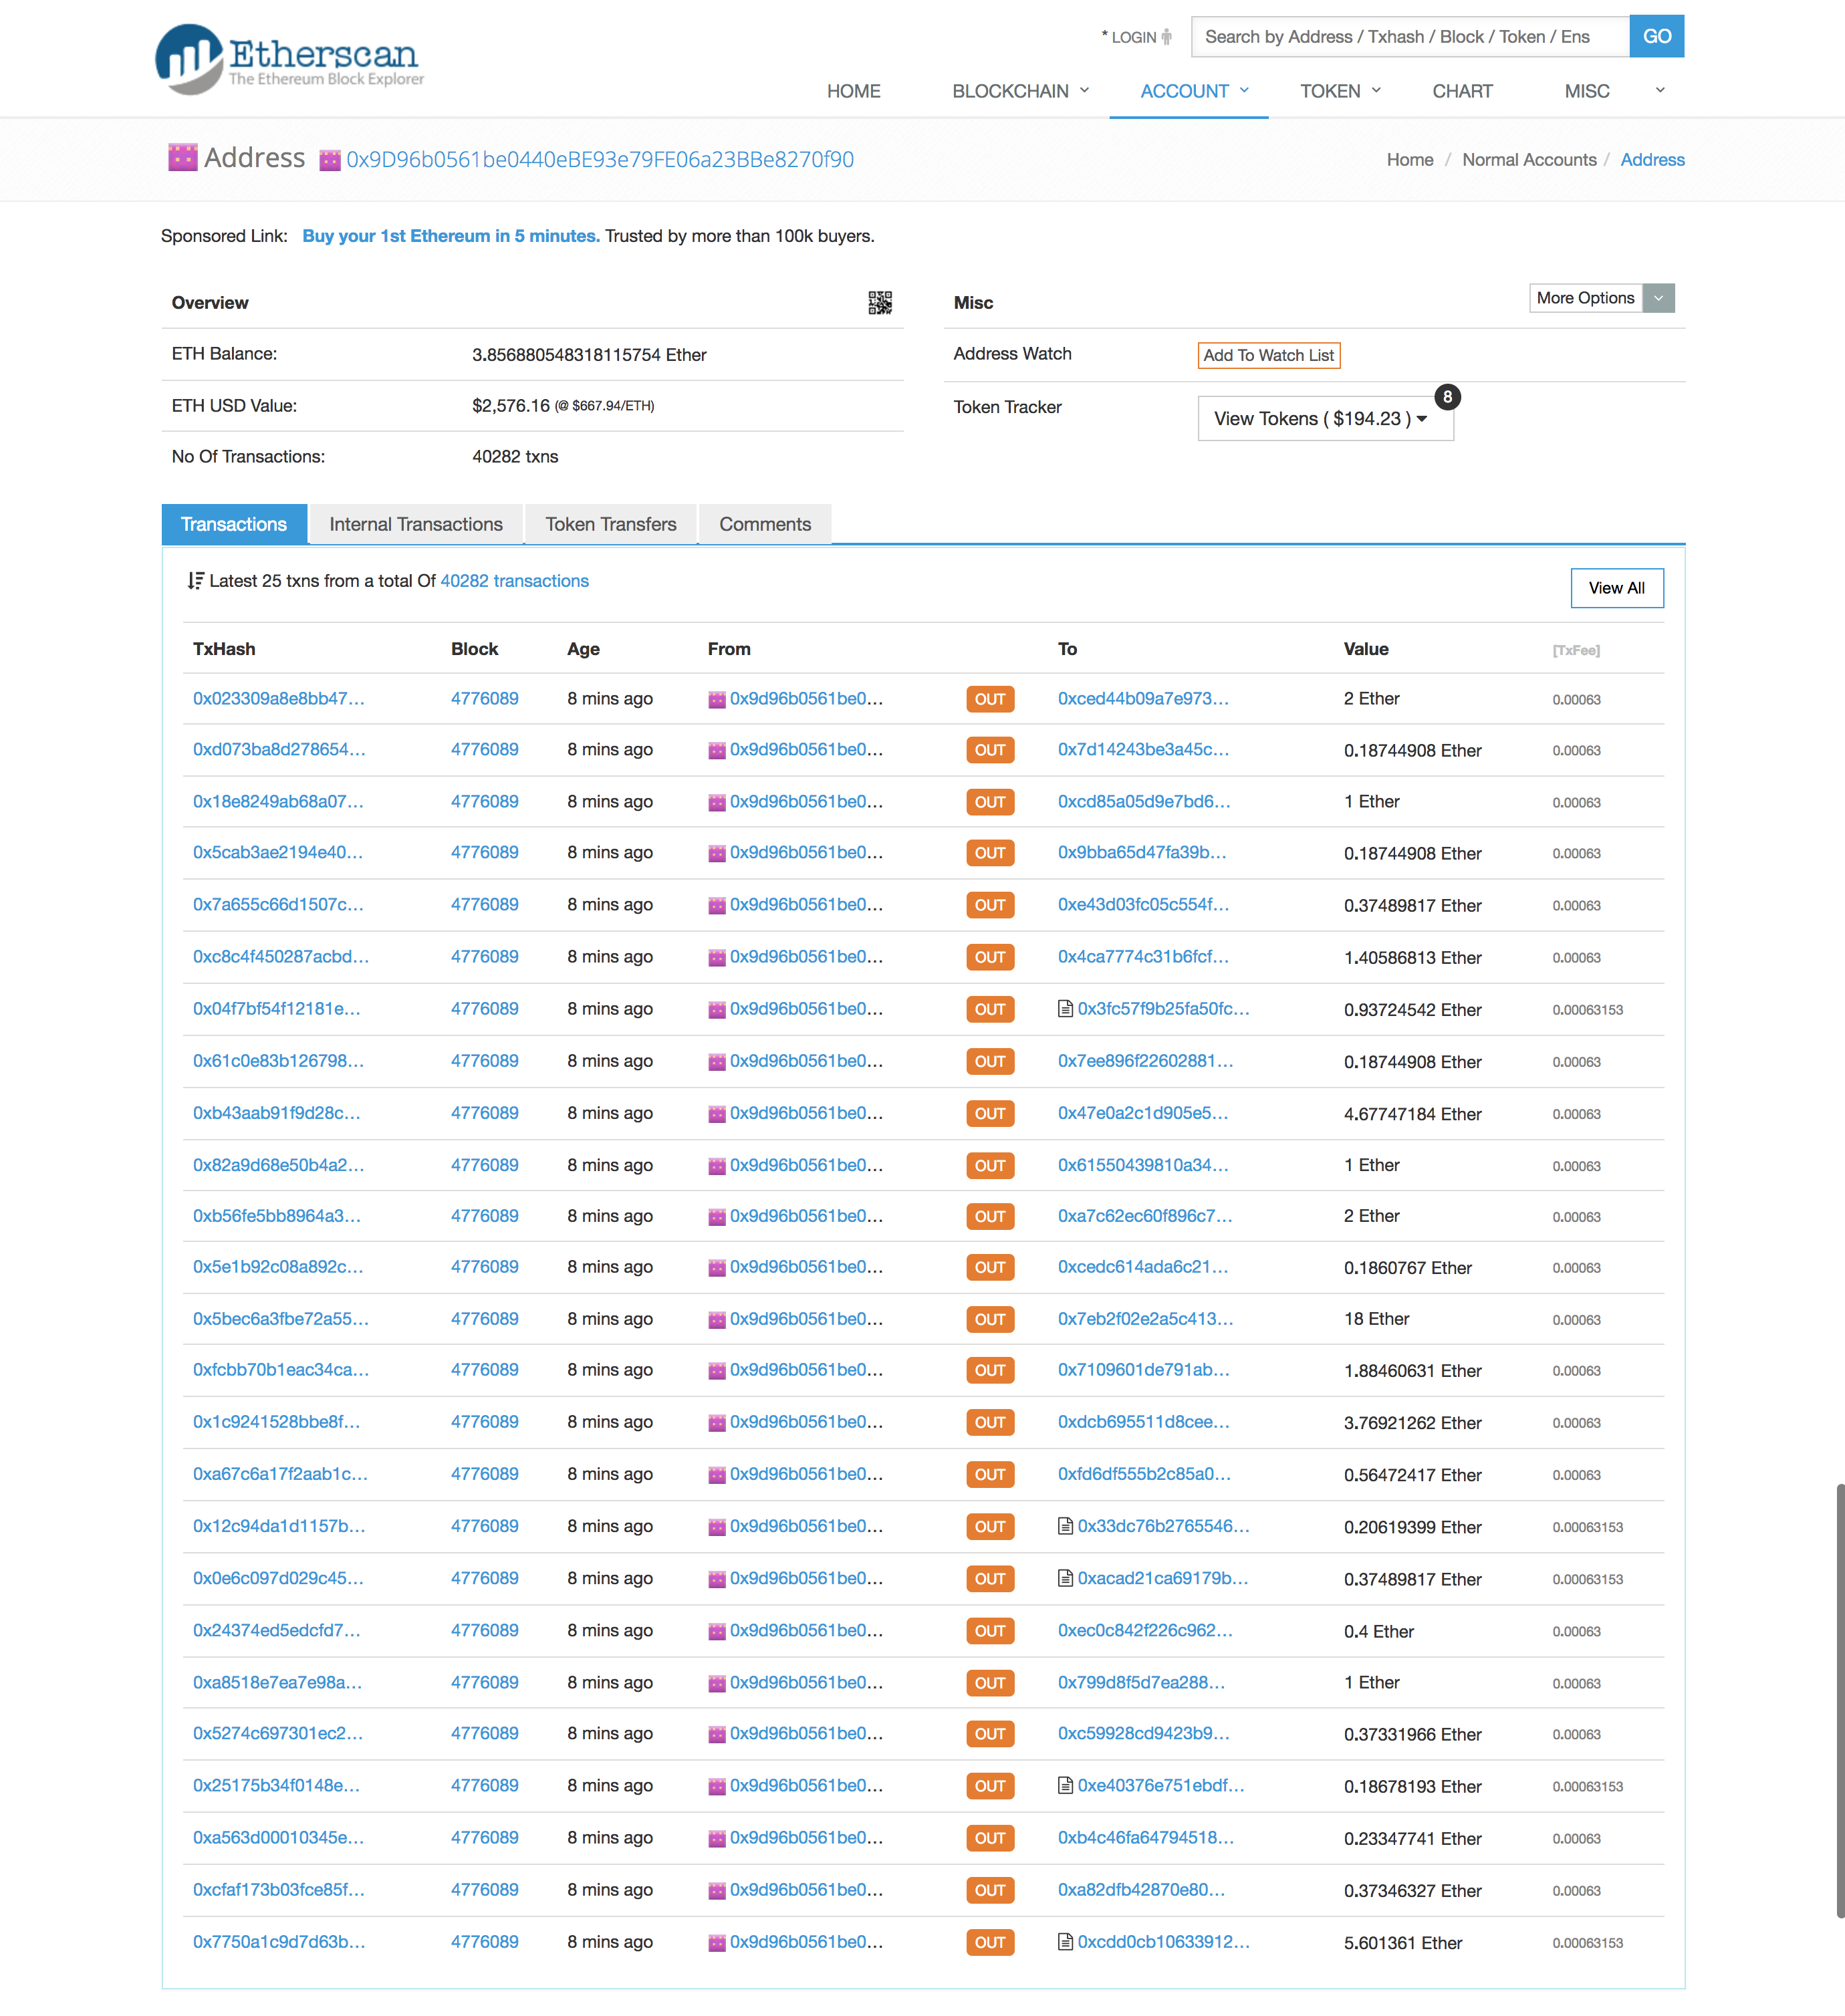Viewport: 1845px width, 2016px height.
Task: Open recipient address 0x799d8f5d7ea288
Action: [1141, 1682]
